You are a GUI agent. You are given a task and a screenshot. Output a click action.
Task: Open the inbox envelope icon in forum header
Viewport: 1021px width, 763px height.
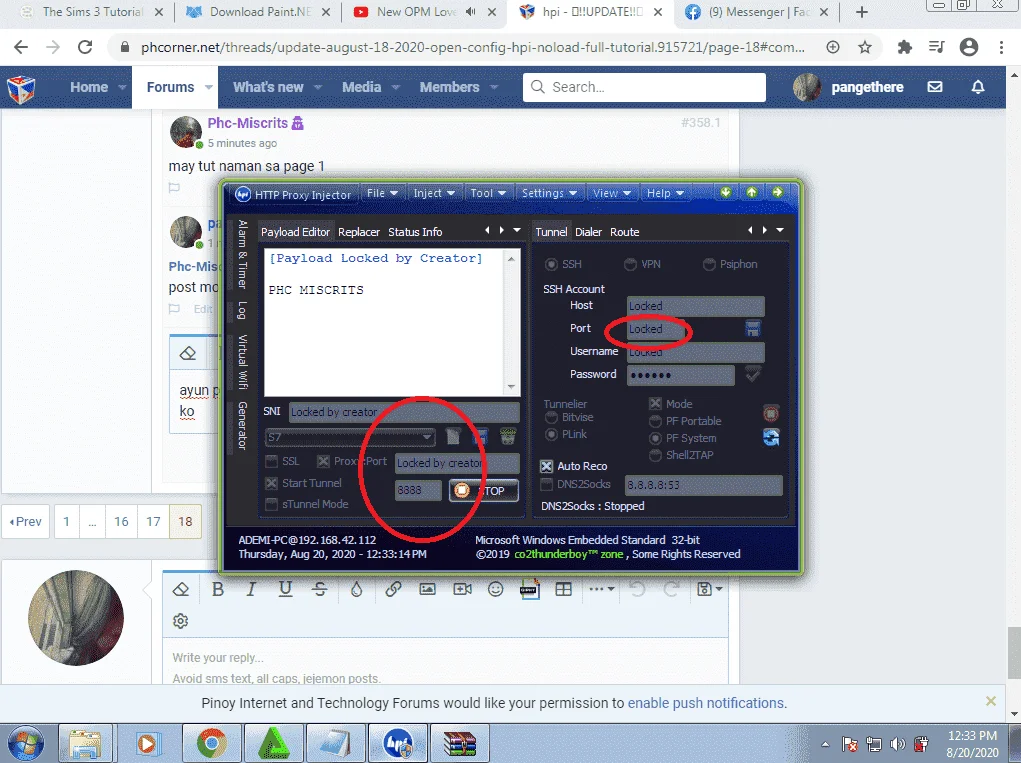(935, 87)
